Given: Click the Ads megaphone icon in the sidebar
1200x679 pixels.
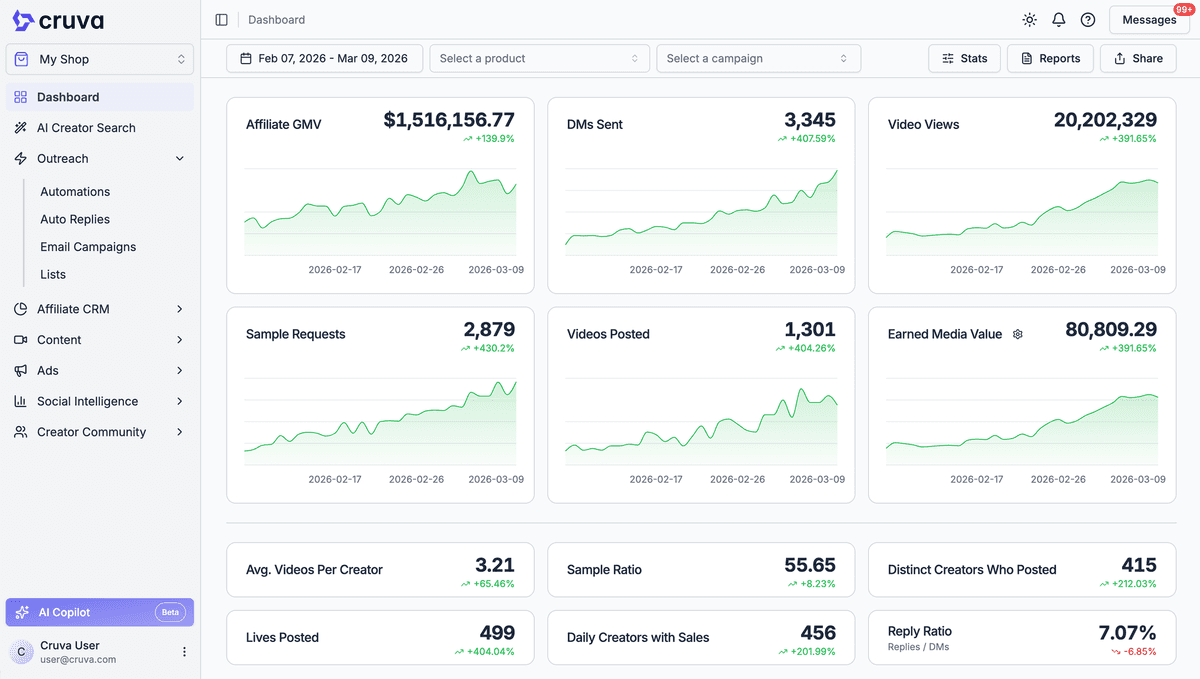Looking at the screenshot, I should (20, 370).
